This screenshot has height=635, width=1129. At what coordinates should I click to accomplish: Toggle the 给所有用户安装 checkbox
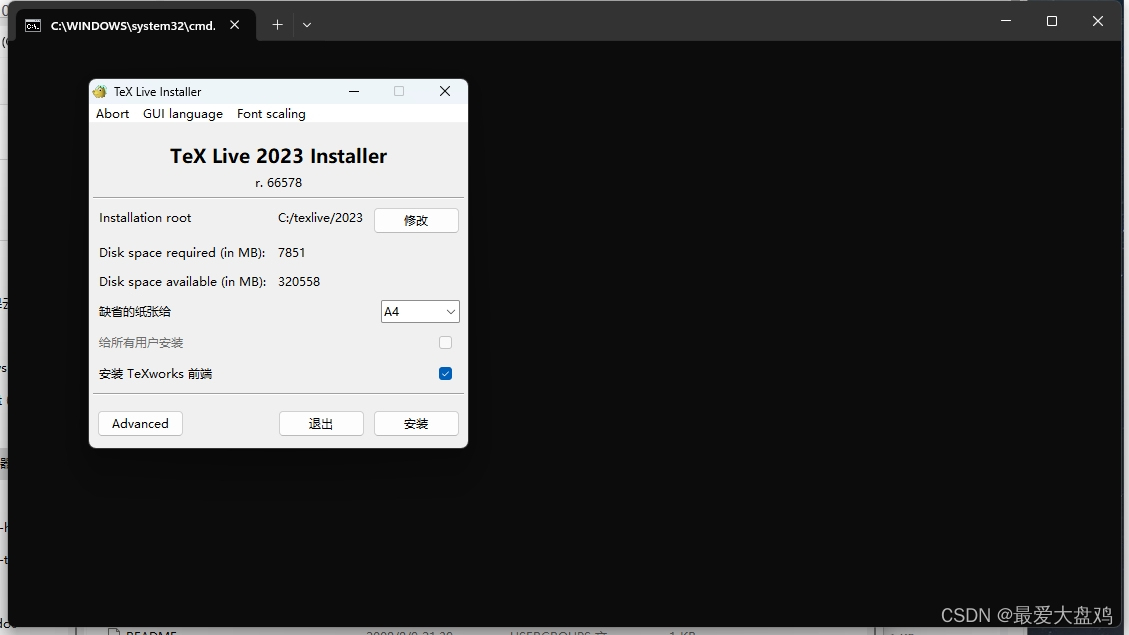[445, 343]
